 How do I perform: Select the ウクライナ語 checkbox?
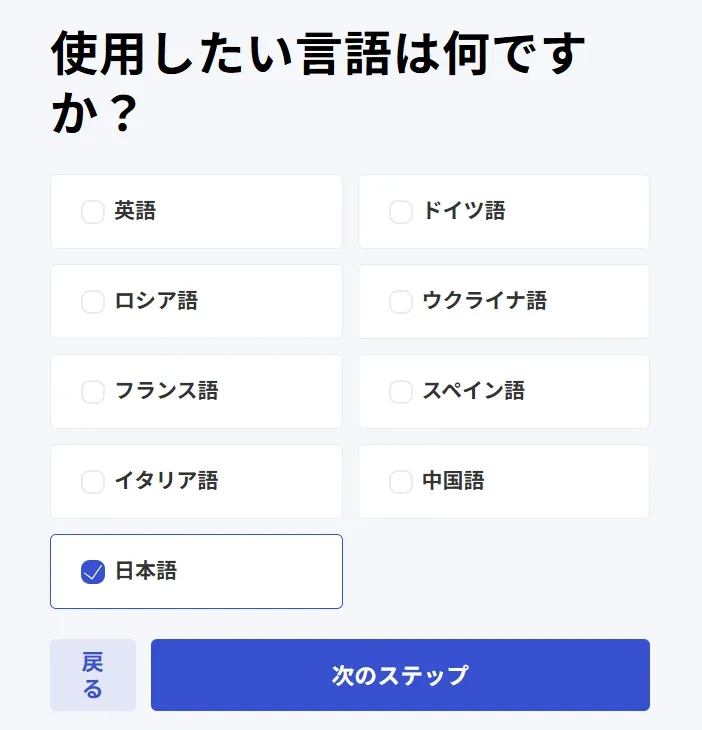pyautogui.click(x=401, y=302)
